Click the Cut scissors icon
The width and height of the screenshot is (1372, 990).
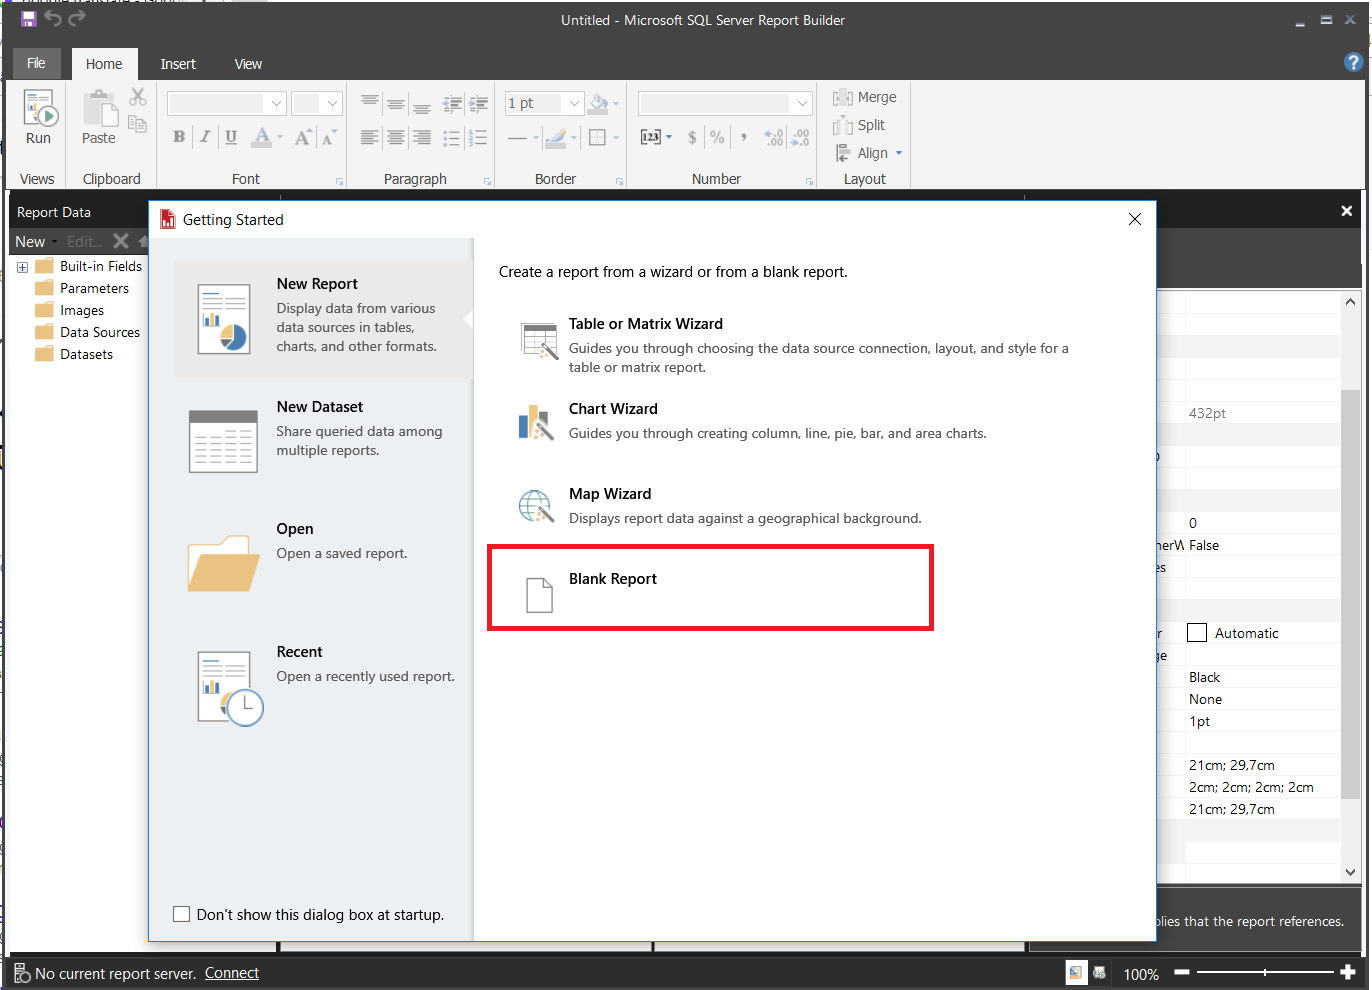138,97
